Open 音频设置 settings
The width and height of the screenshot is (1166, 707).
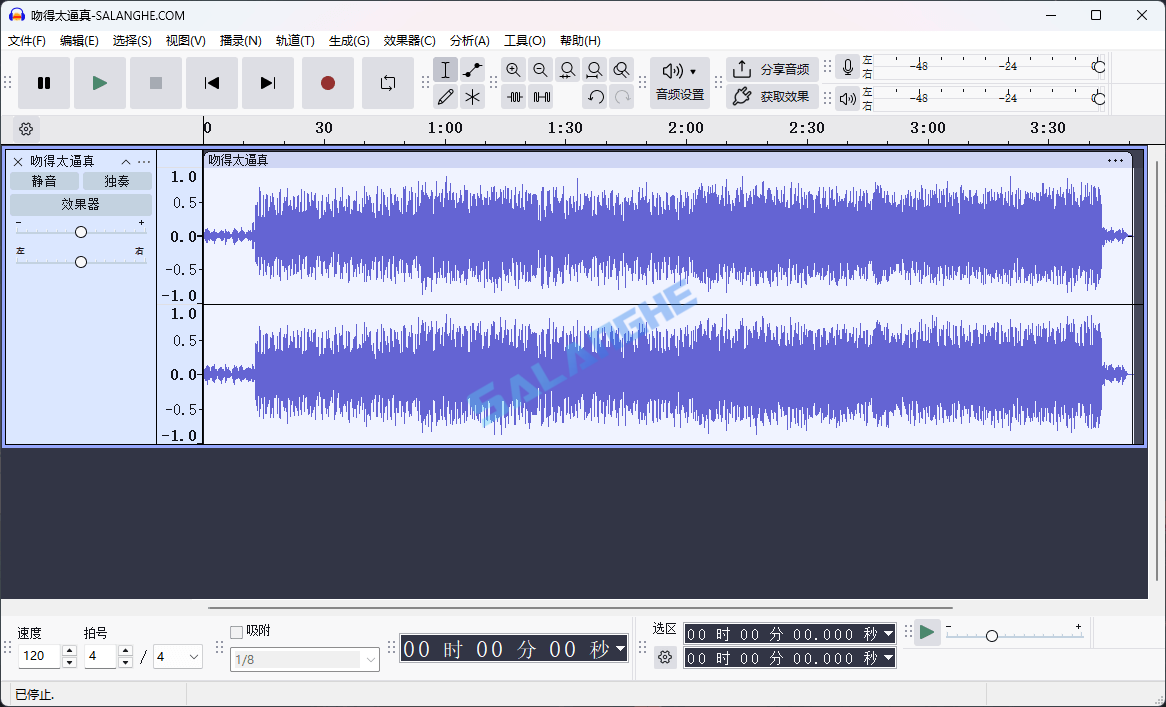(679, 96)
